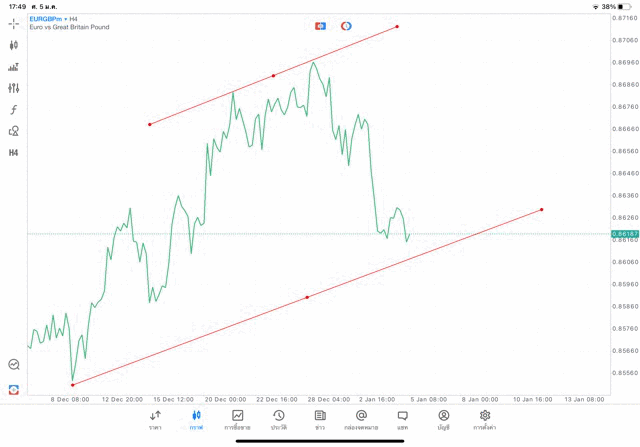Open the candlestick chart type icon
Screen dimensions: 640x447
click(14, 45)
